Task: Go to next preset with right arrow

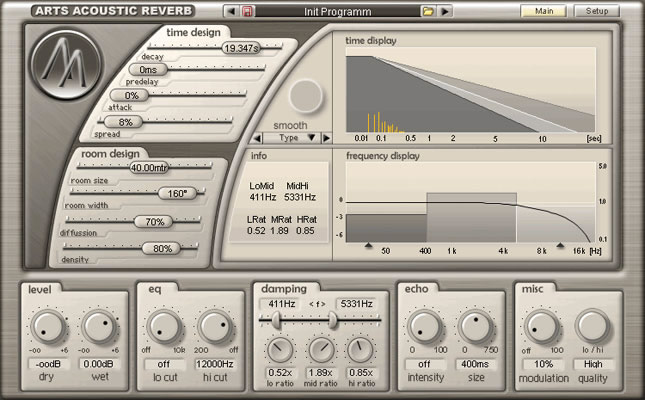Action: (x=444, y=11)
